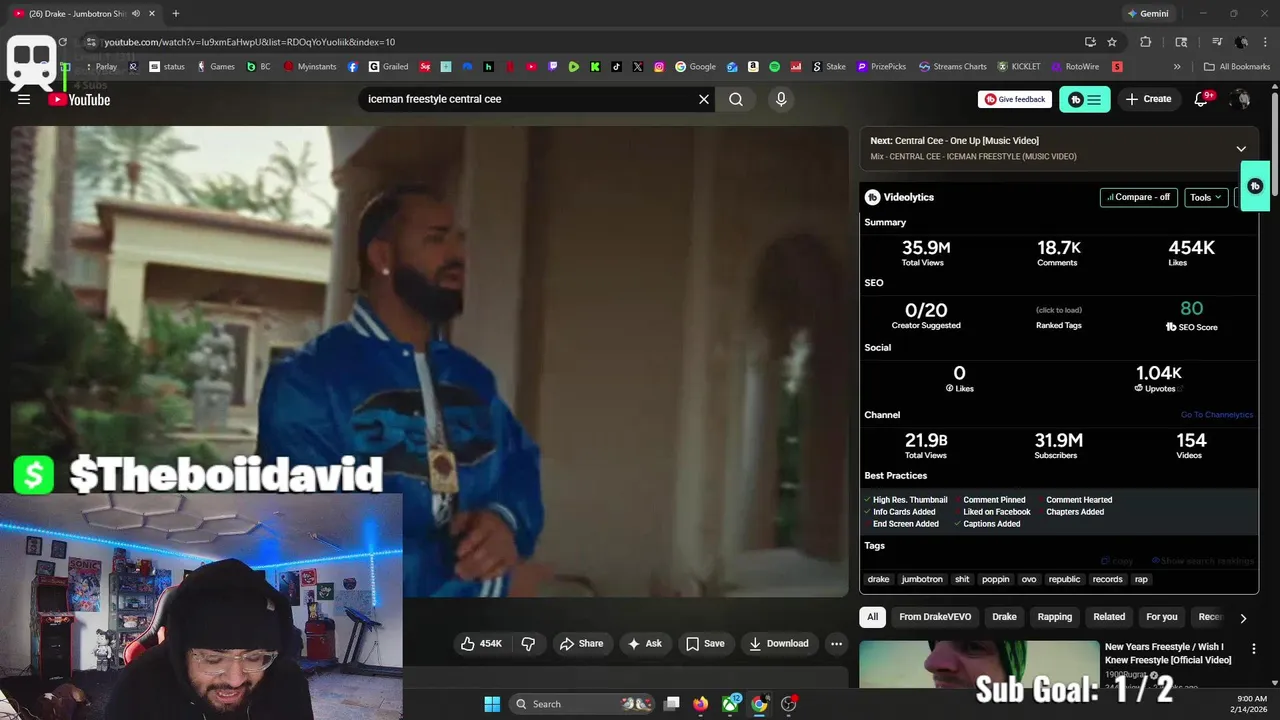Open the Give feedback button
The height and width of the screenshot is (720, 1280).
click(x=1015, y=99)
